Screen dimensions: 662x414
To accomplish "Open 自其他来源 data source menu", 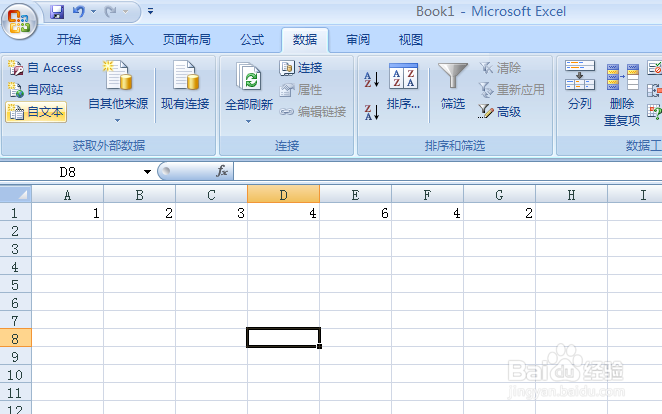I will [118, 92].
